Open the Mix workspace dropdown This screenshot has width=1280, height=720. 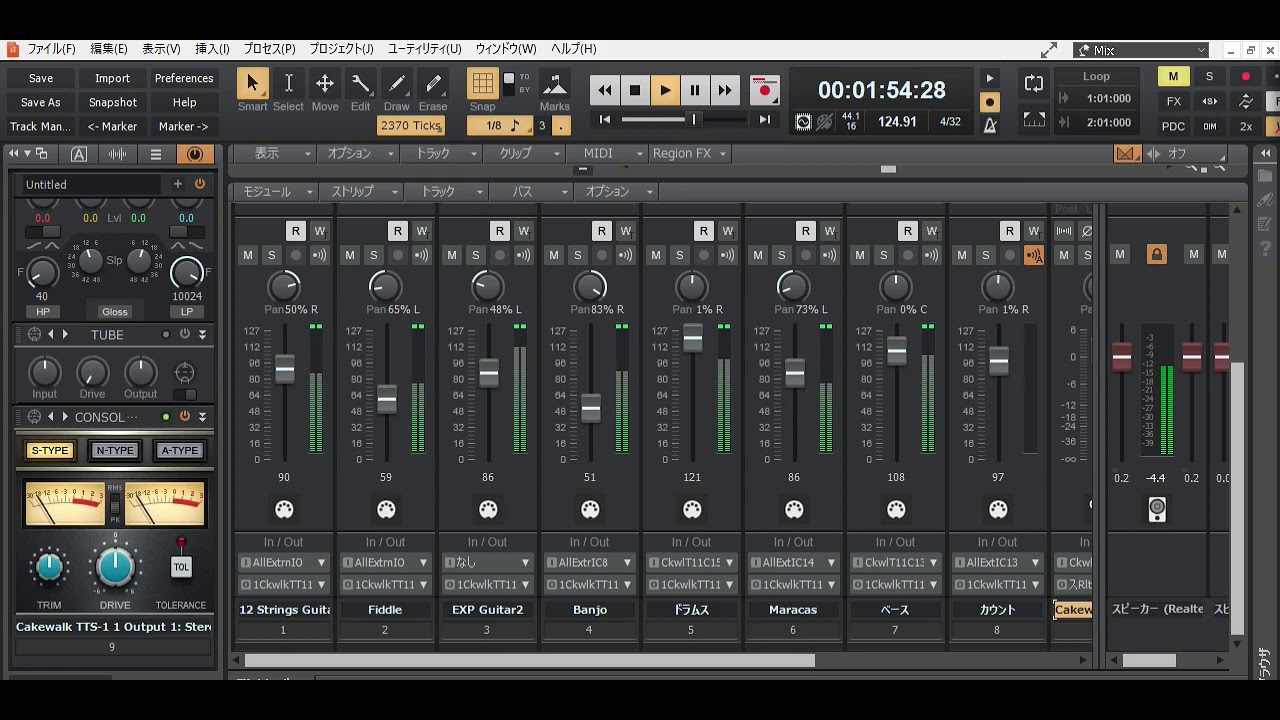pyautogui.click(x=1143, y=50)
